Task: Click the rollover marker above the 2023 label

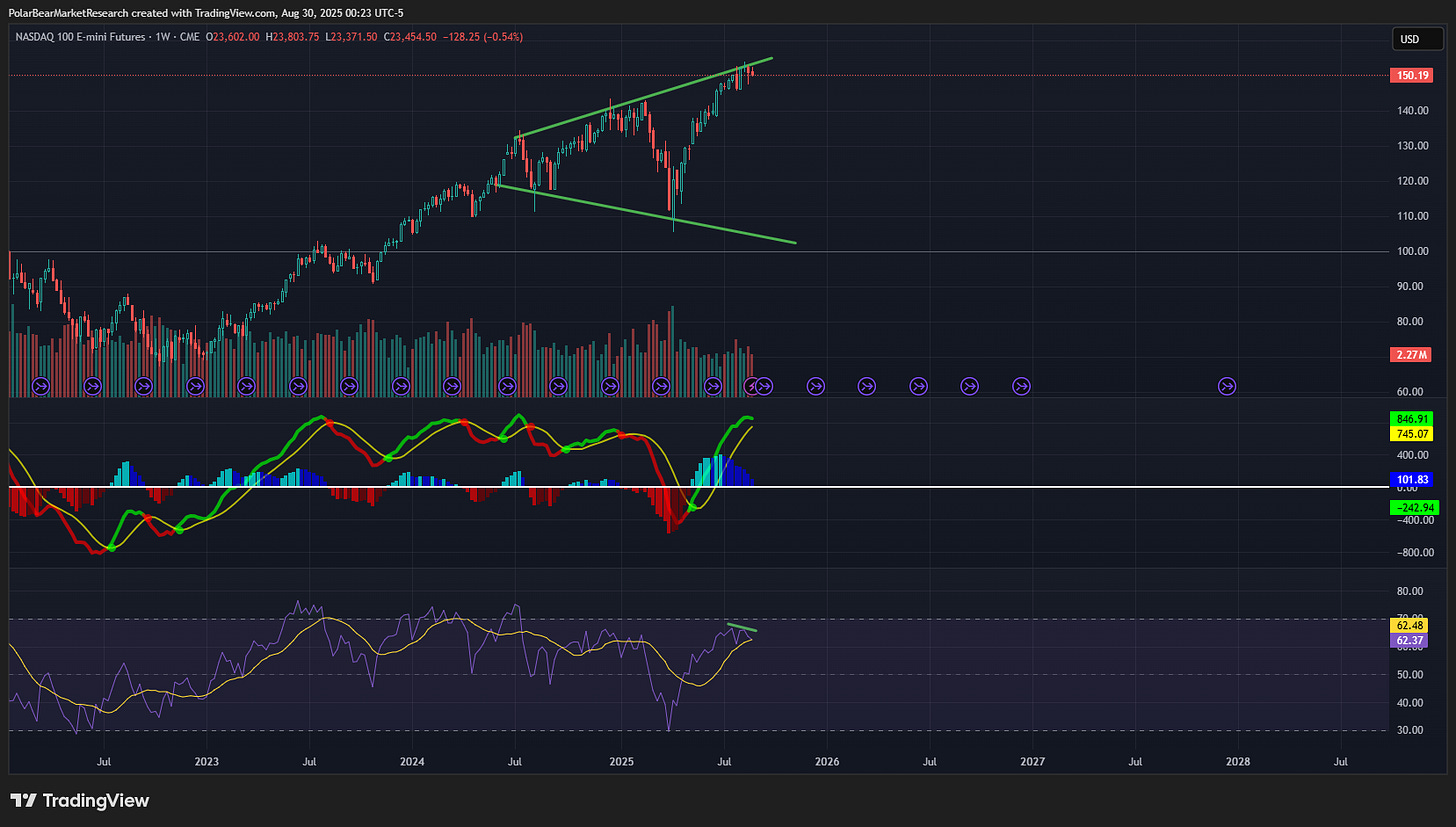Action: [x=195, y=385]
